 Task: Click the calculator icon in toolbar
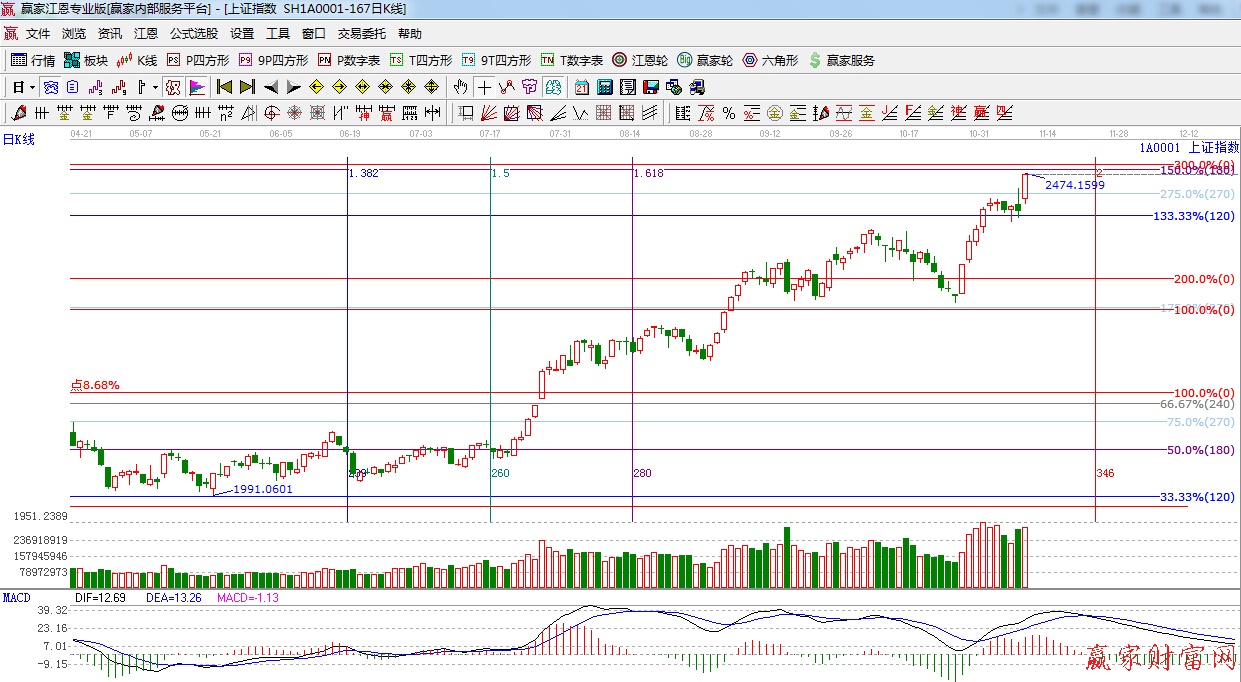pyautogui.click(x=605, y=87)
